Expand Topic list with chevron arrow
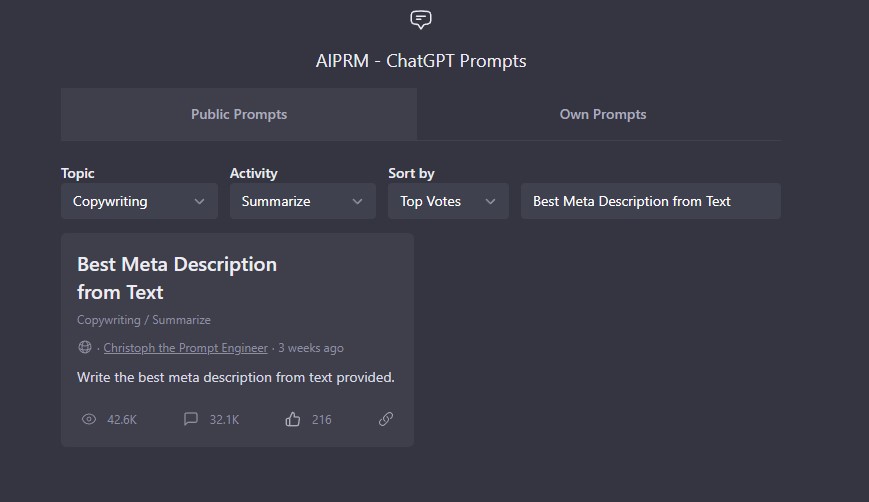869x502 pixels. pos(200,202)
